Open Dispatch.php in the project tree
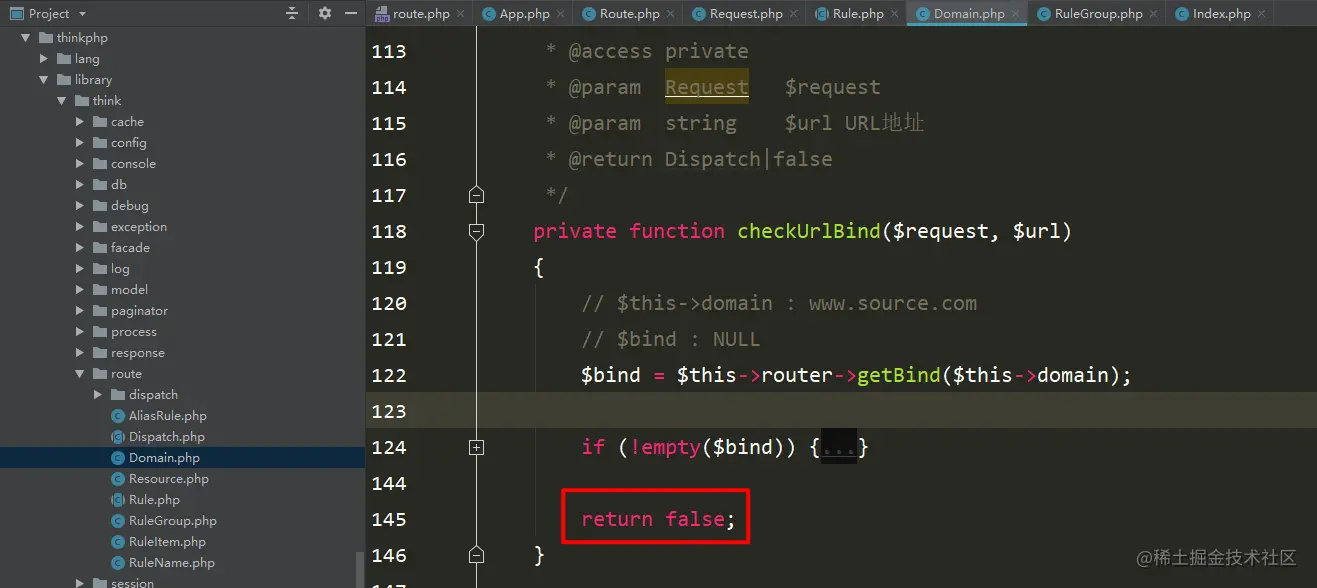This screenshot has height=588, width=1317. click(x=166, y=437)
